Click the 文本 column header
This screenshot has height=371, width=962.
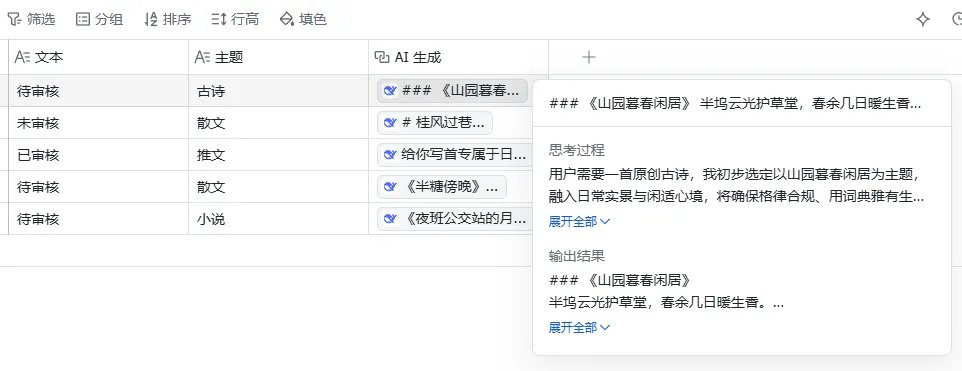click(98, 57)
